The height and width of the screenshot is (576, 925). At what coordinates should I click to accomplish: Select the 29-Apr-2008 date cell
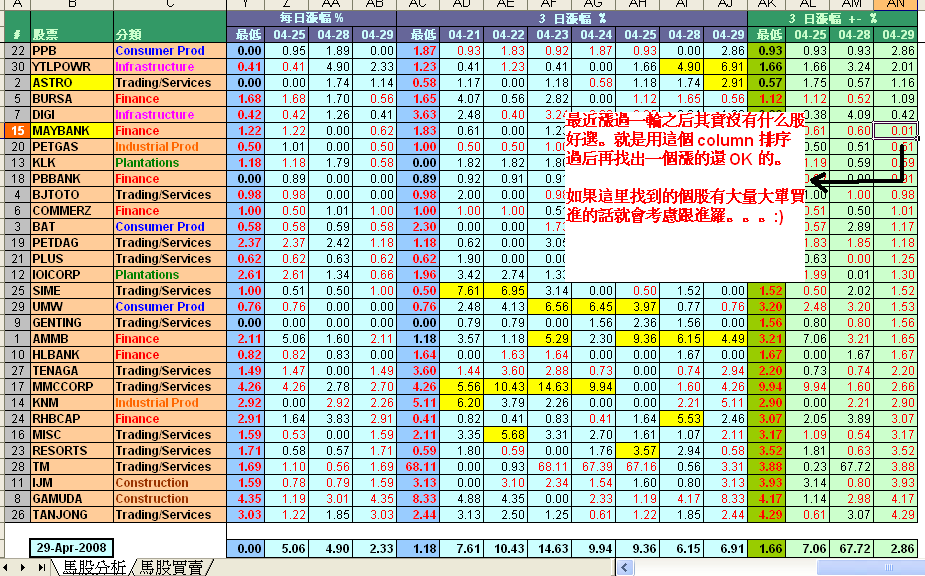coord(70,548)
